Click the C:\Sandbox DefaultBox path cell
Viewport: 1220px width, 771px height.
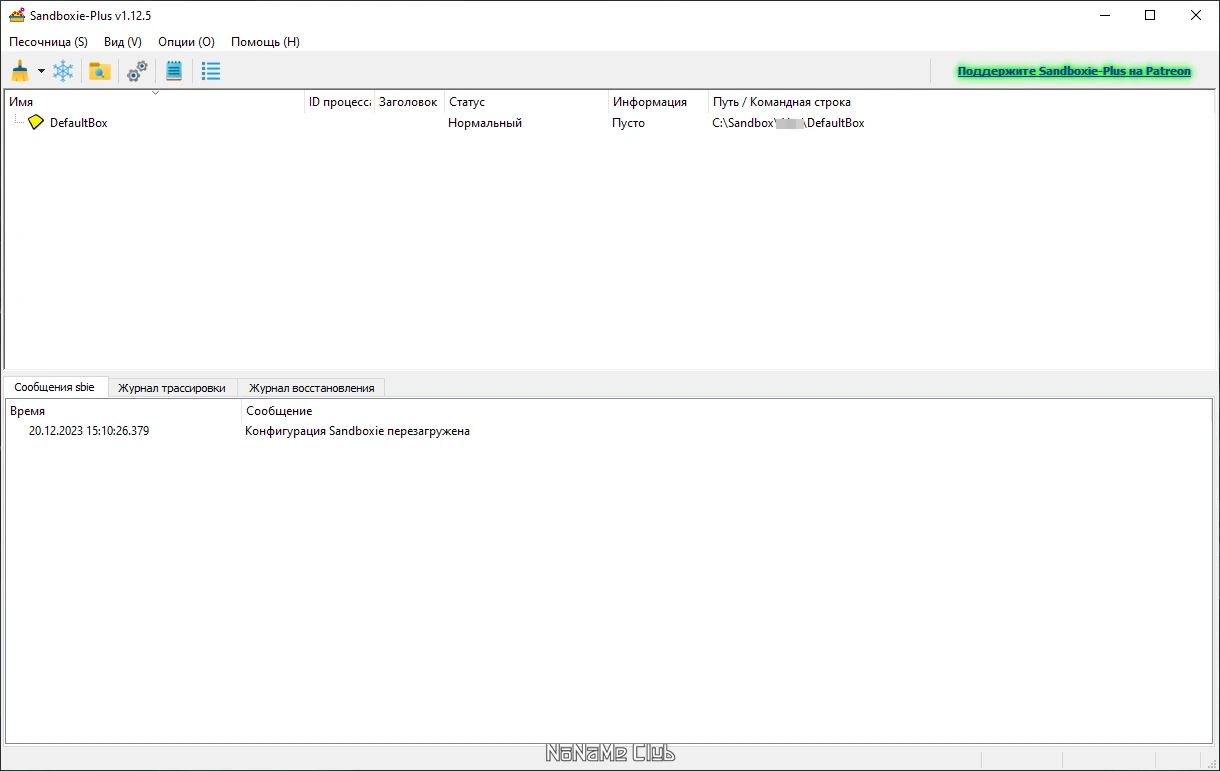coord(788,123)
